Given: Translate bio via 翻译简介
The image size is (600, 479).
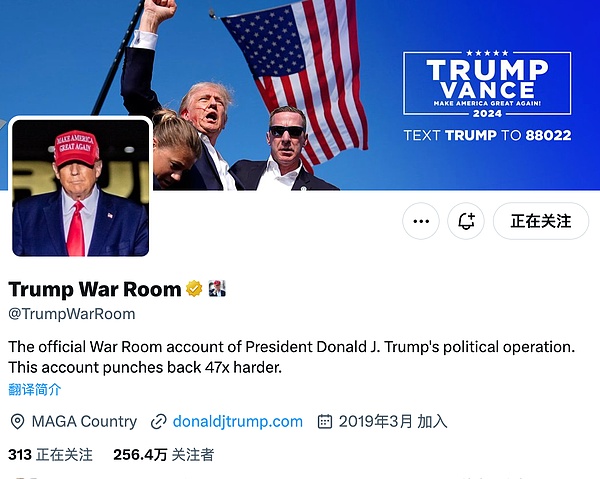Looking at the screenshot, I should (x=35, y=389).
